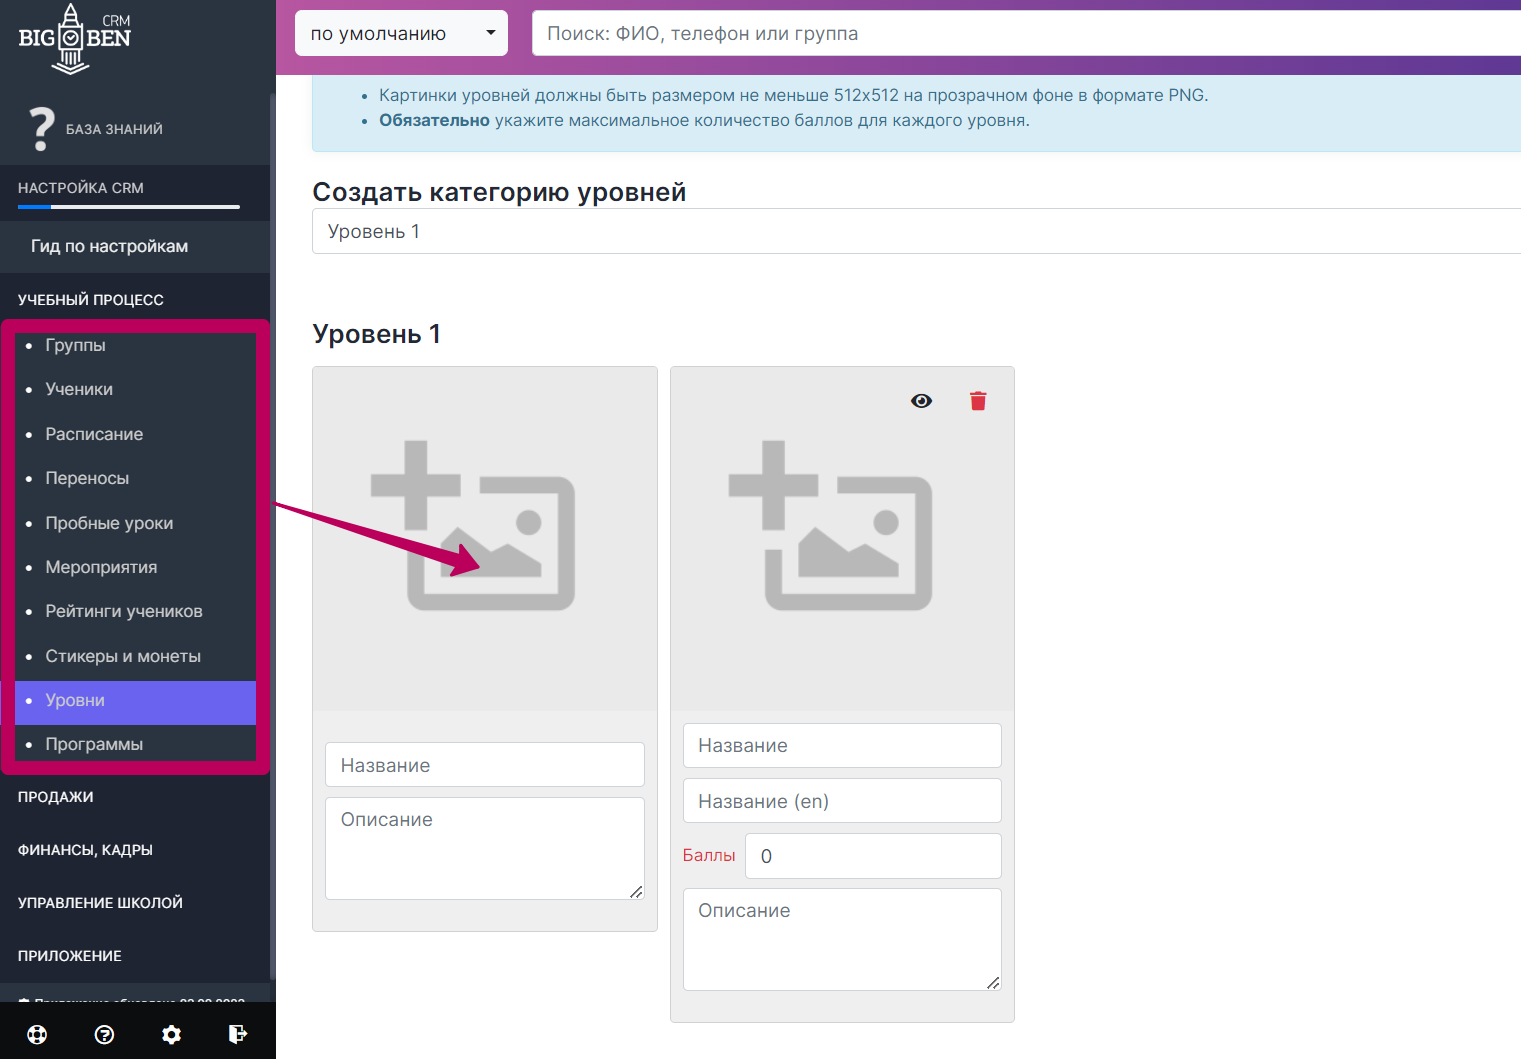Click the lifebuoy support icon

click(37, 1034)
